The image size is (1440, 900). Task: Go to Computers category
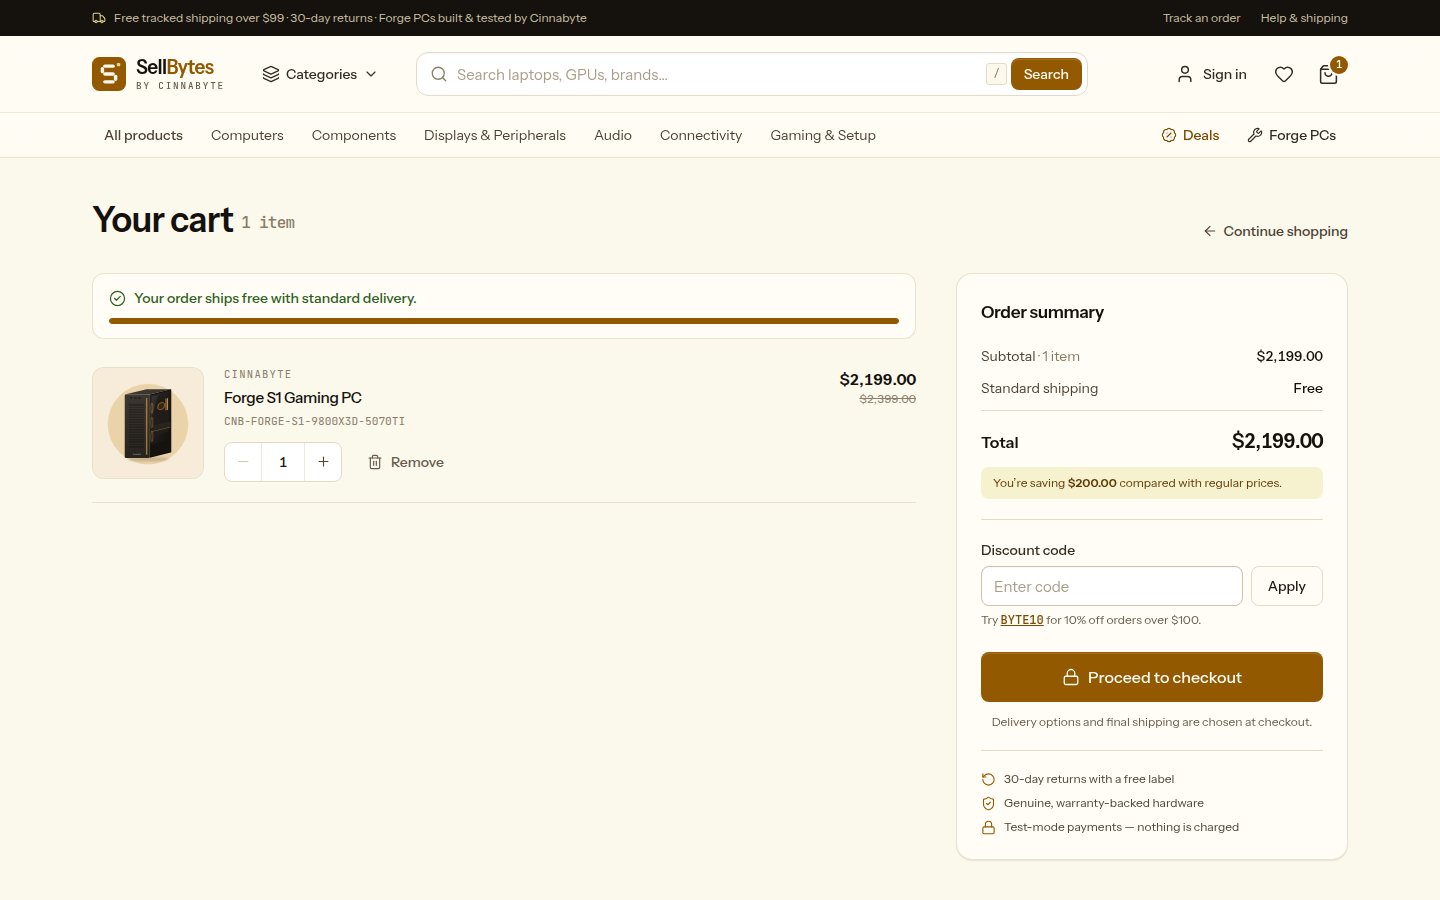(247, 135)
